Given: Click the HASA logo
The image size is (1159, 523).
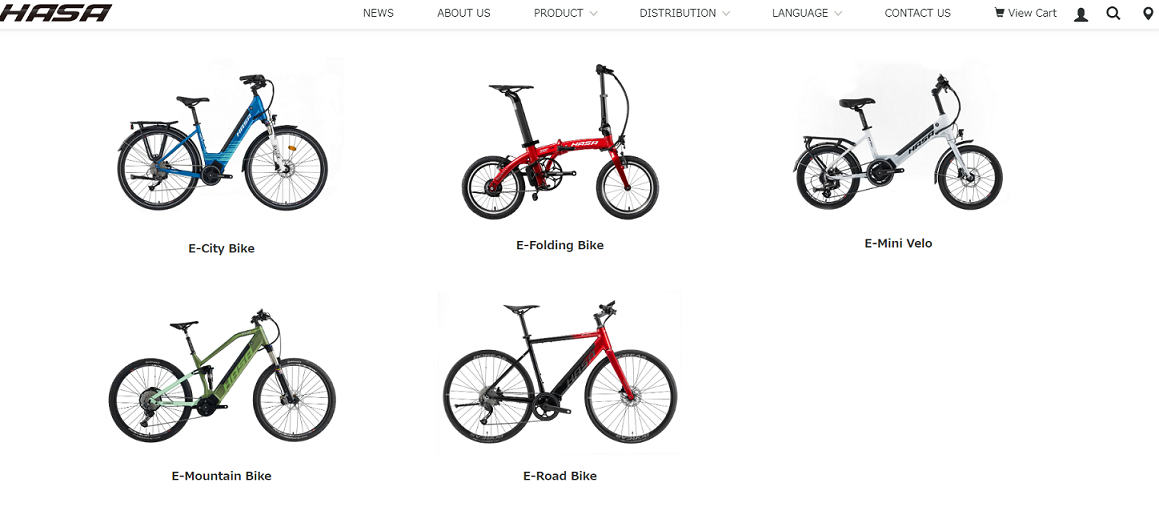Looking at the screenshot, I should click(x=55, y=13).
